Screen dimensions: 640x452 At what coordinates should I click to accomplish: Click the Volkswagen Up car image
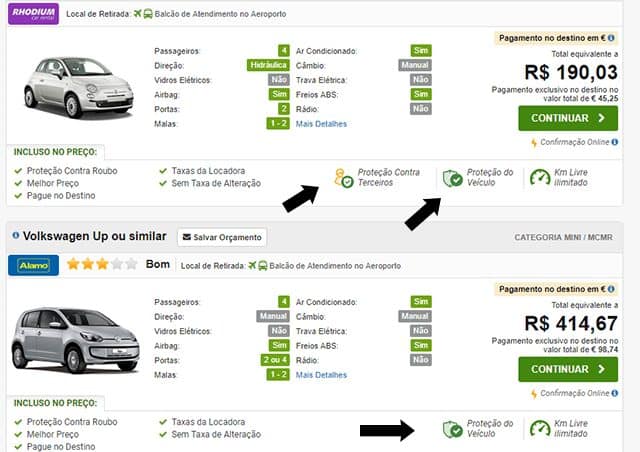[75, 341]
